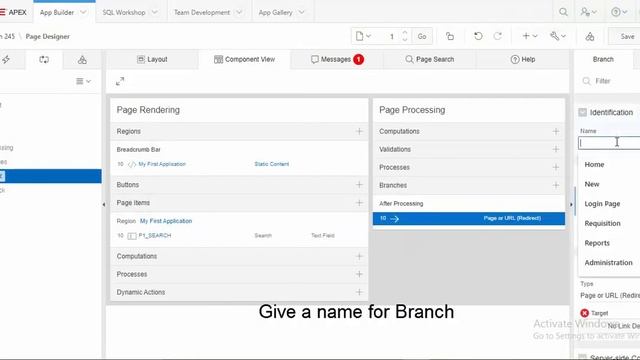The width and height of the screenshot is (640, 360).
Task: Switch to the Processing tab icon
Action: (x=44, y=60)
